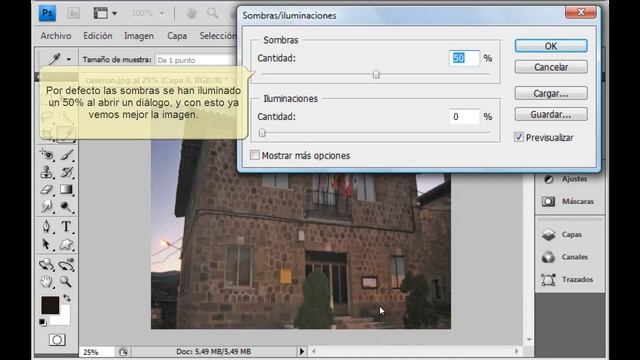
Task: Click the Iluminaciones Cantidad slider handle
Action: click(x=262, y=133)
